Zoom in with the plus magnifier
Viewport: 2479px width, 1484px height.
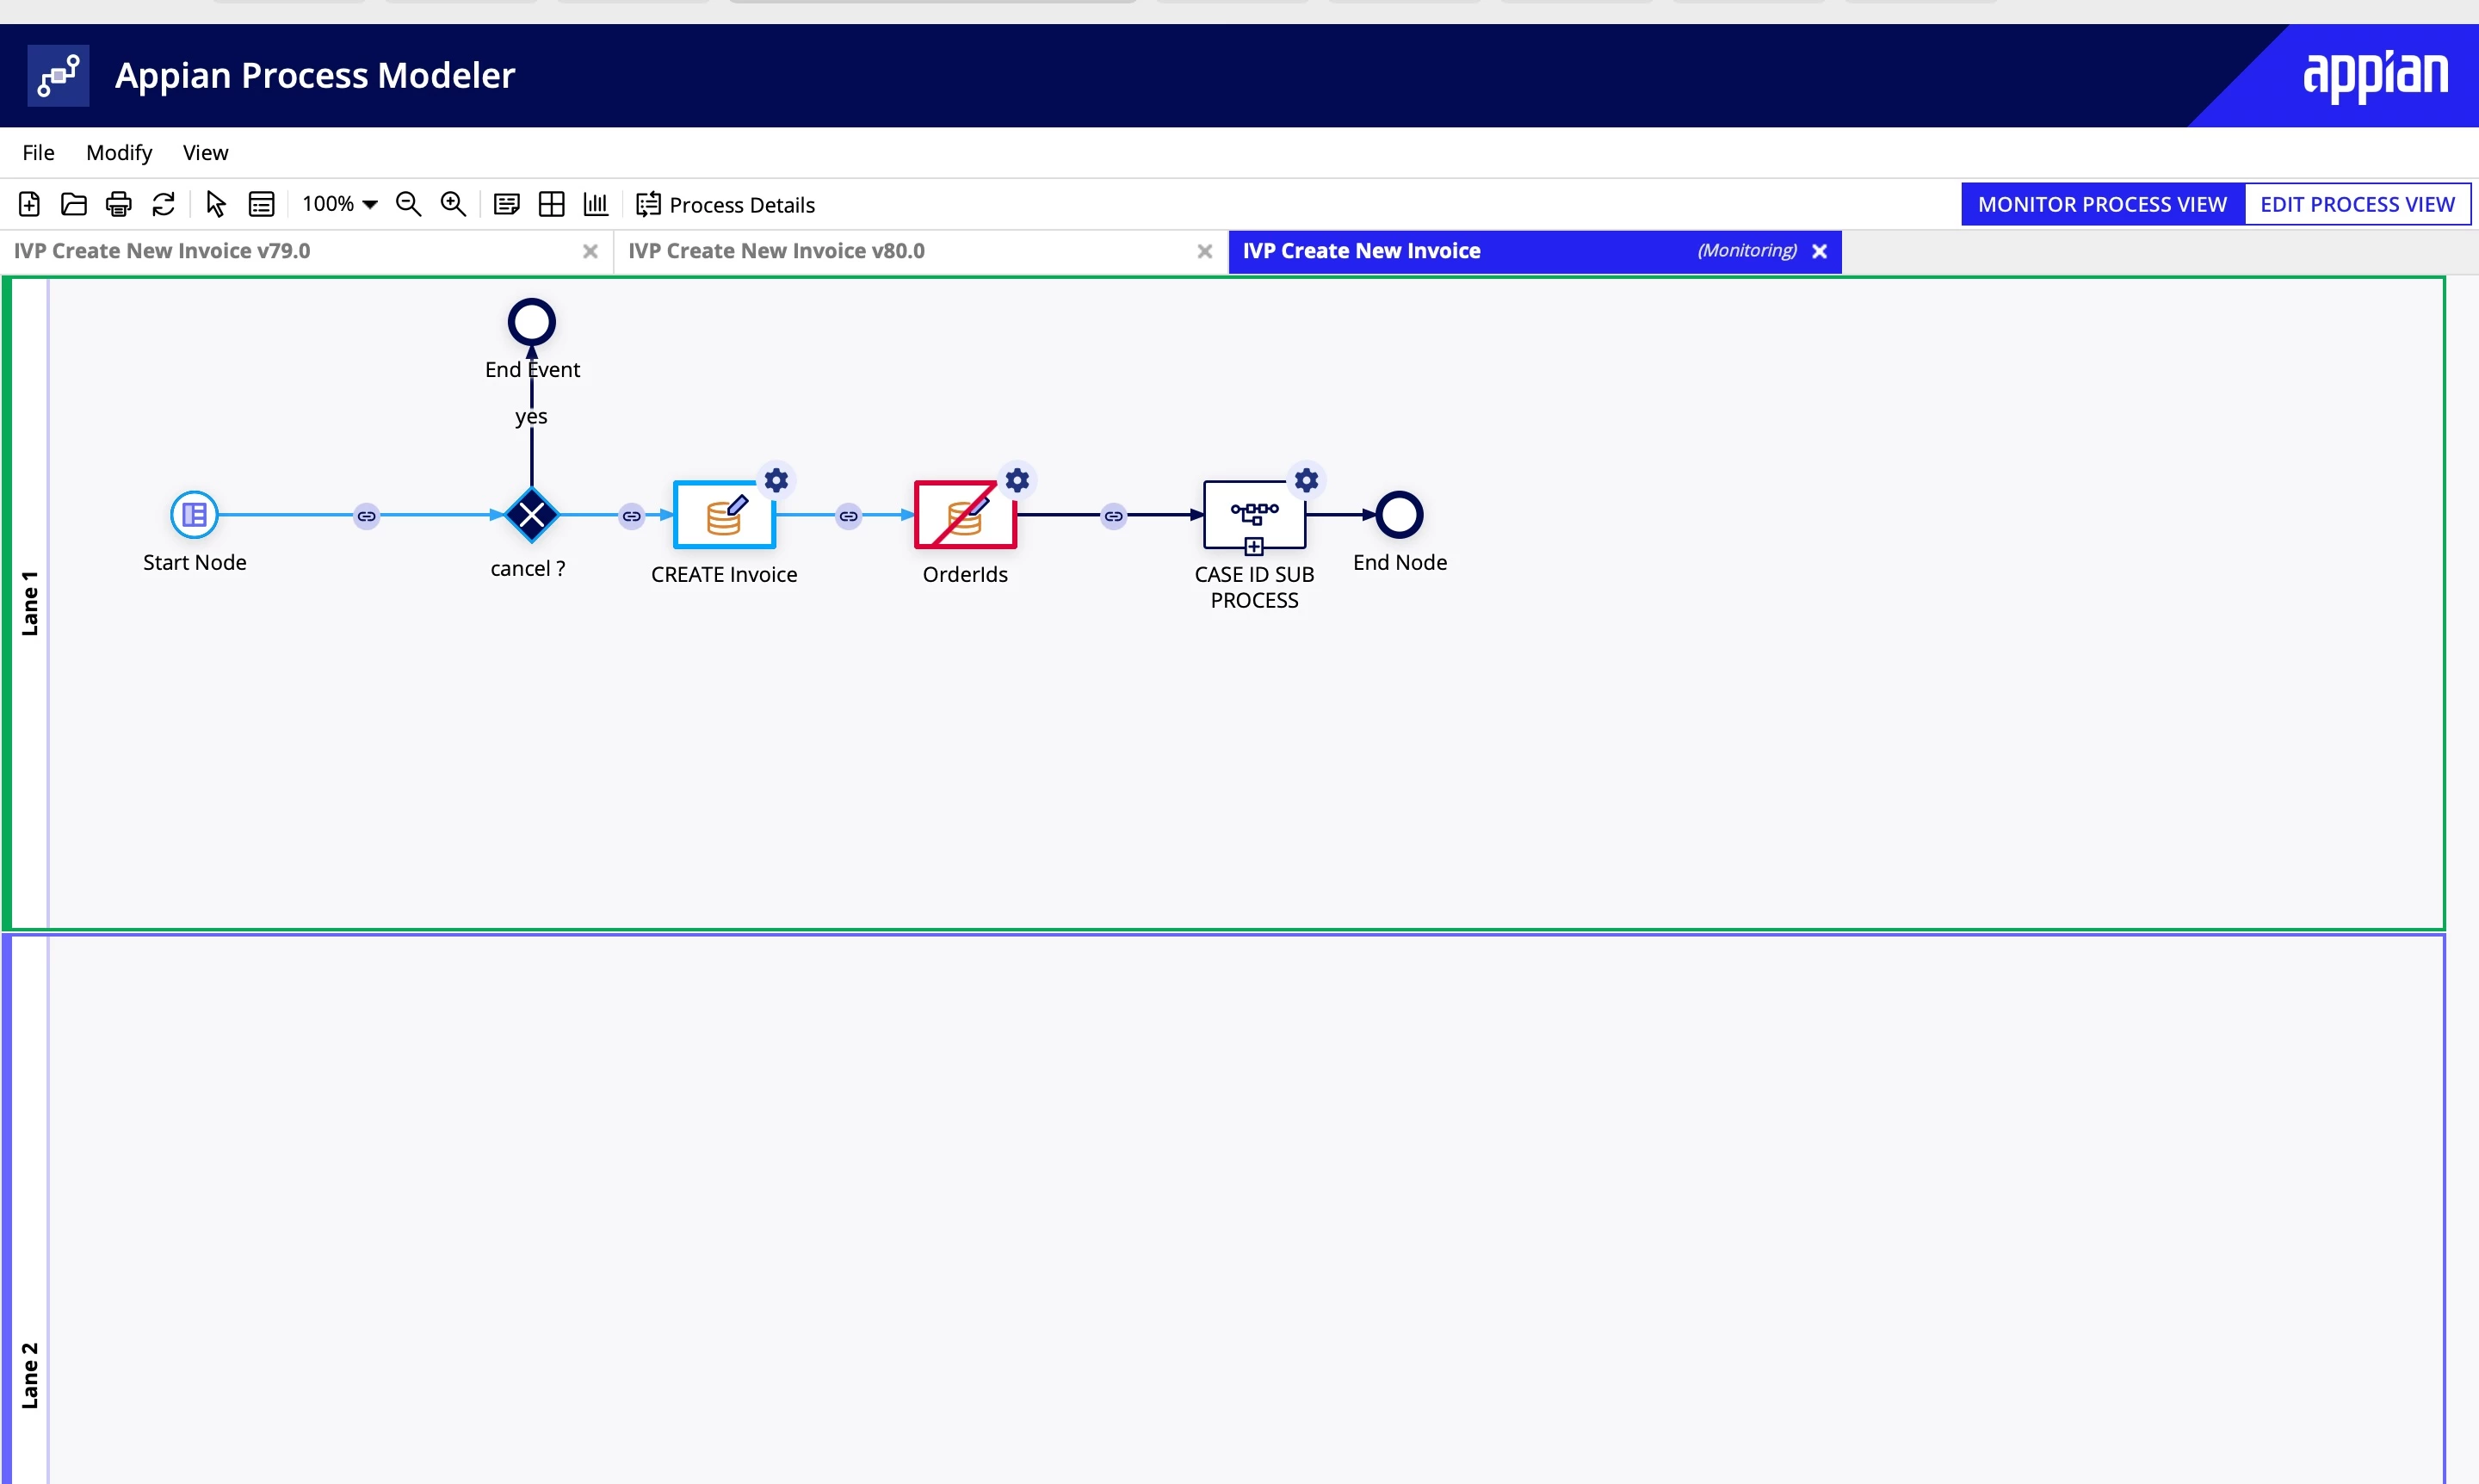click(x=453, y=204)
